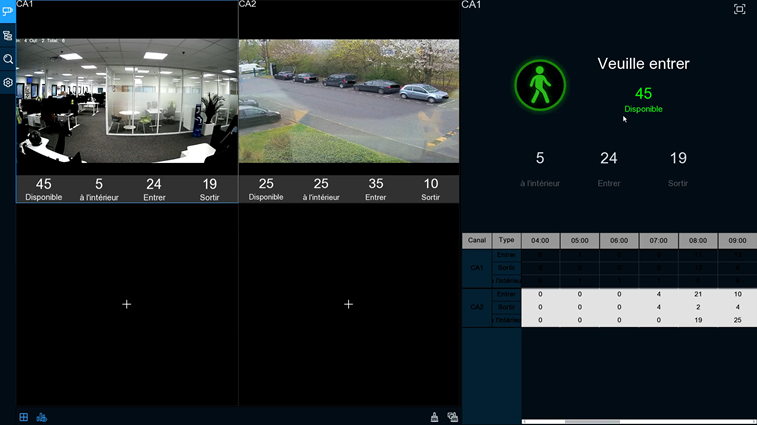Click the 06:00 column header
Screen dimensions: 757x425
pyautogui.click(x=619, y=241)
